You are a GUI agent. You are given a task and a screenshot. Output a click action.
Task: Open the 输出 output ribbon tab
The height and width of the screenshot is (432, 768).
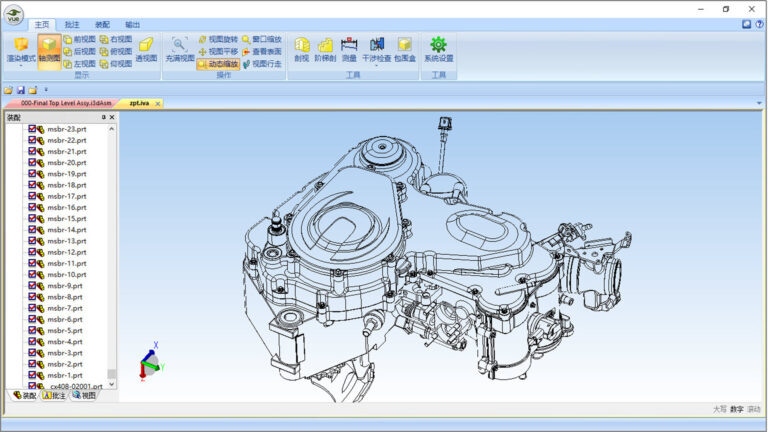click(x=132, y=24)
